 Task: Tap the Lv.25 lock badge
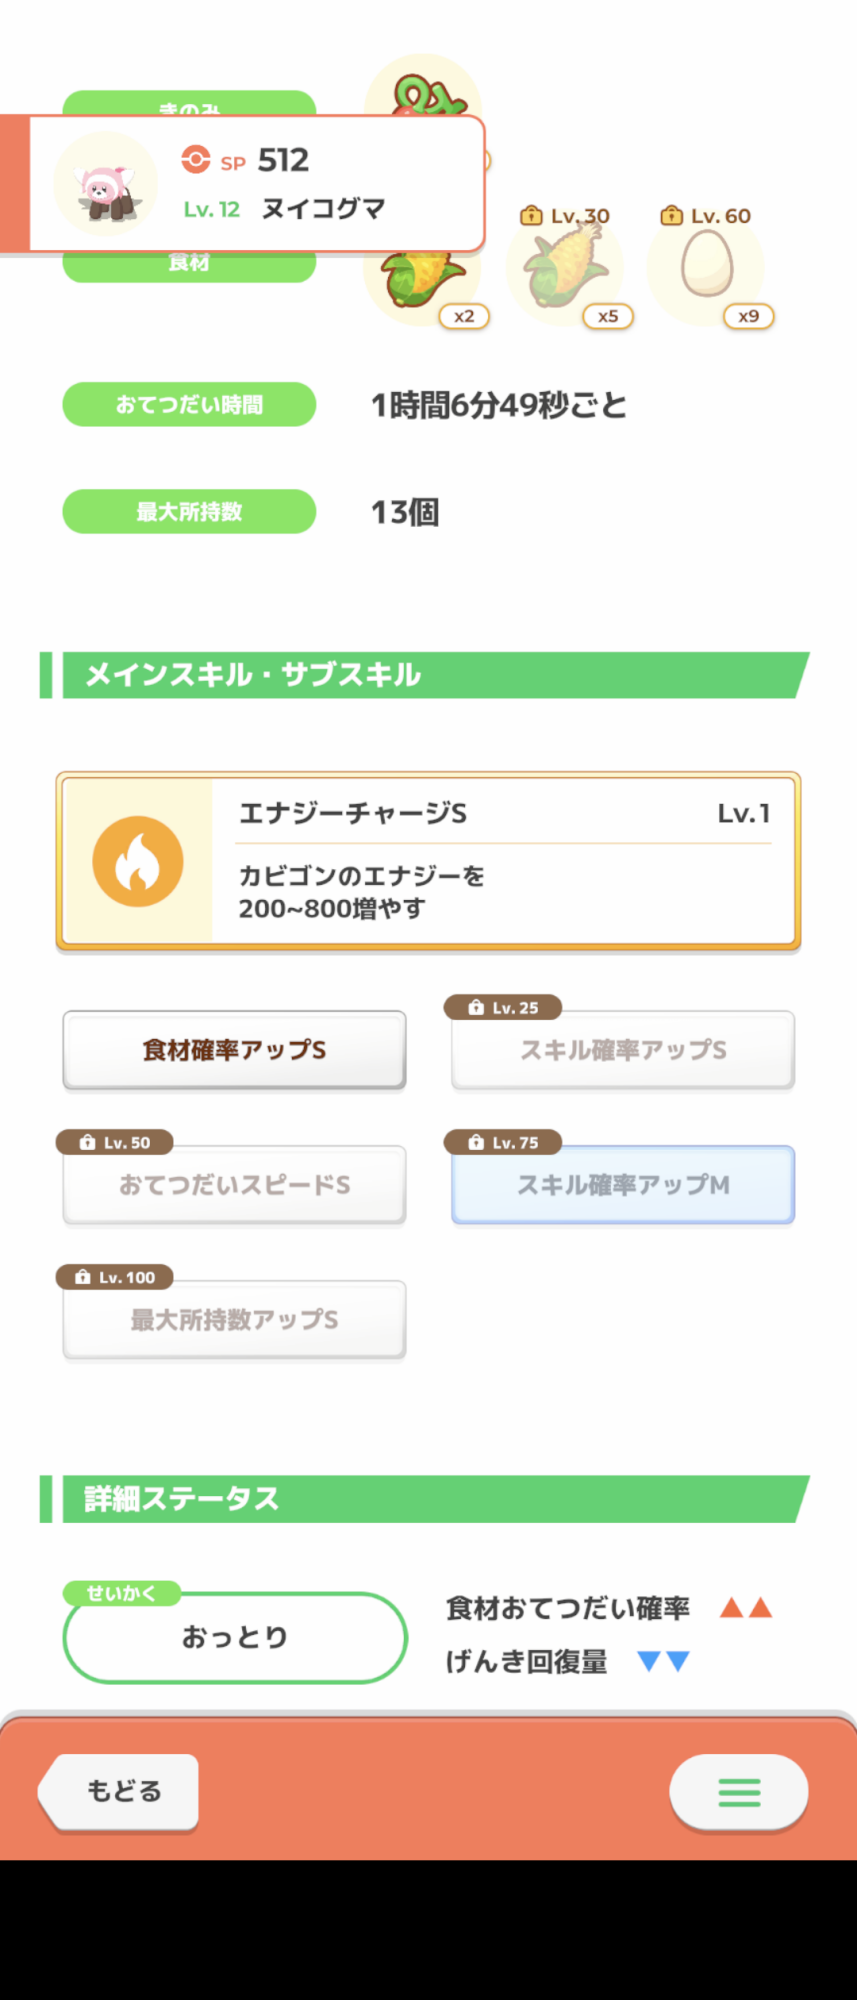coord(503,1007)
